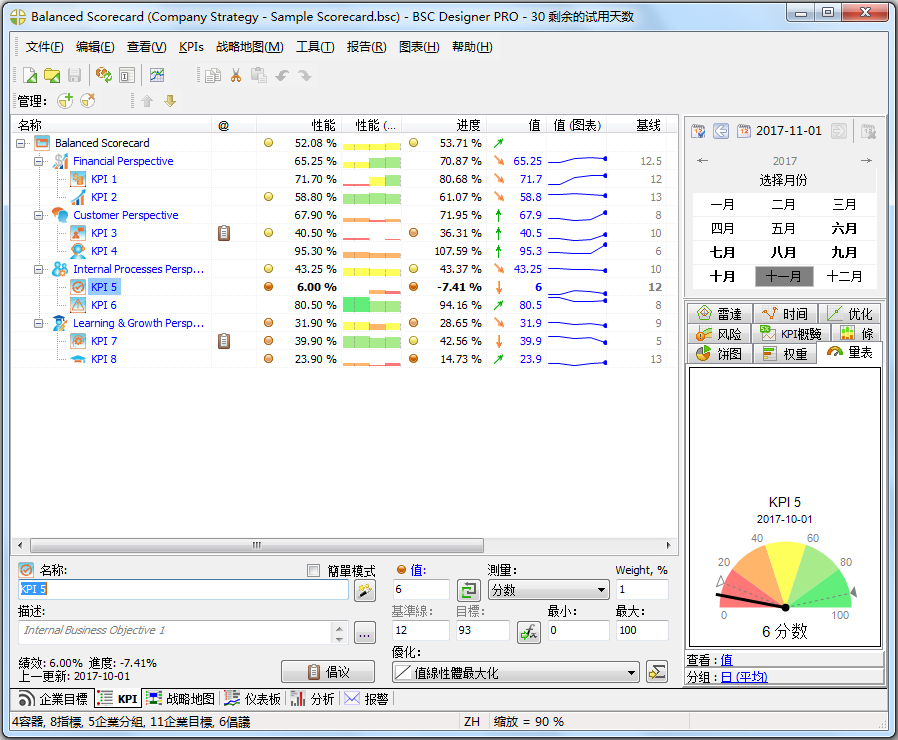
Task: Move item down with yellow arrow
Action: tap(170, 101)
